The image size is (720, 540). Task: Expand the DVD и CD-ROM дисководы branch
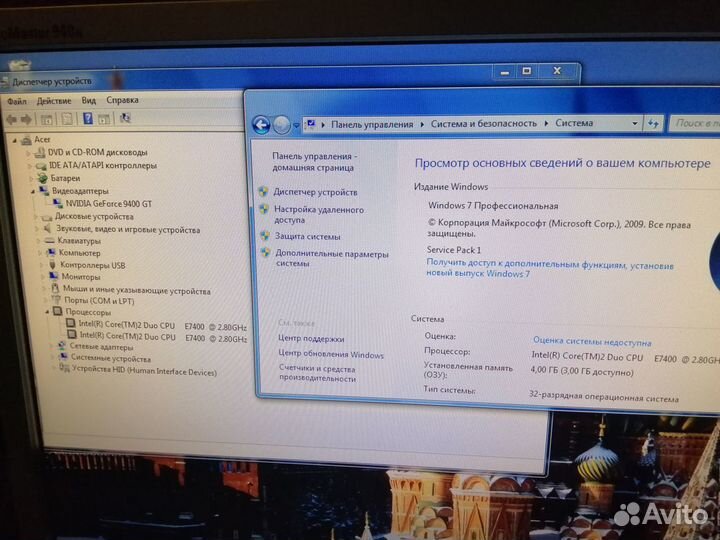[27, 153]
